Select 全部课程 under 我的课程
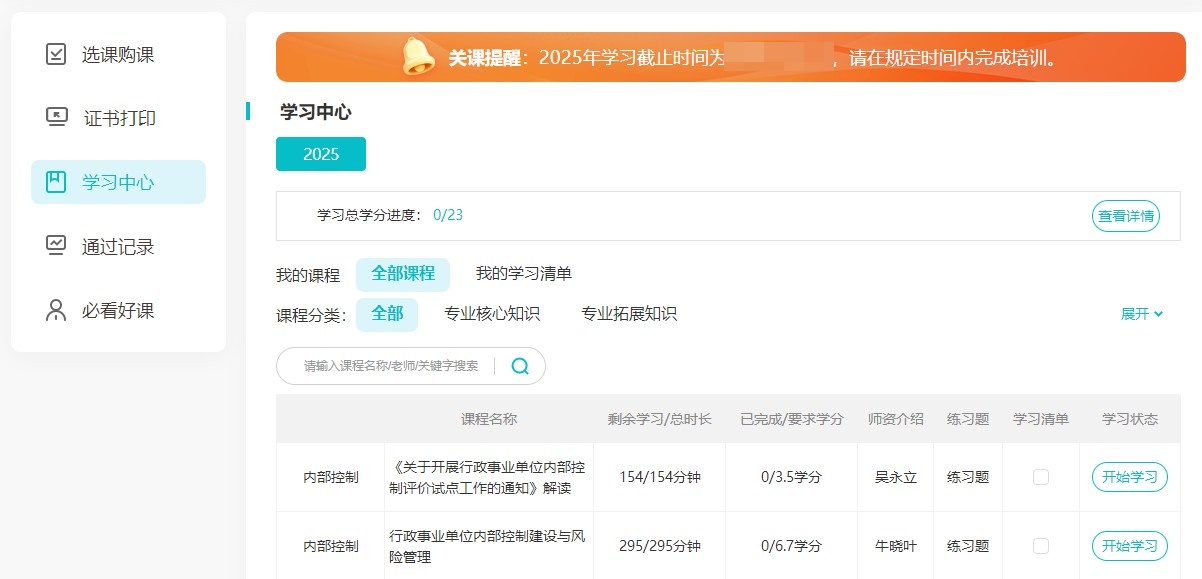Screen dimensions: 1202x579 403,274
